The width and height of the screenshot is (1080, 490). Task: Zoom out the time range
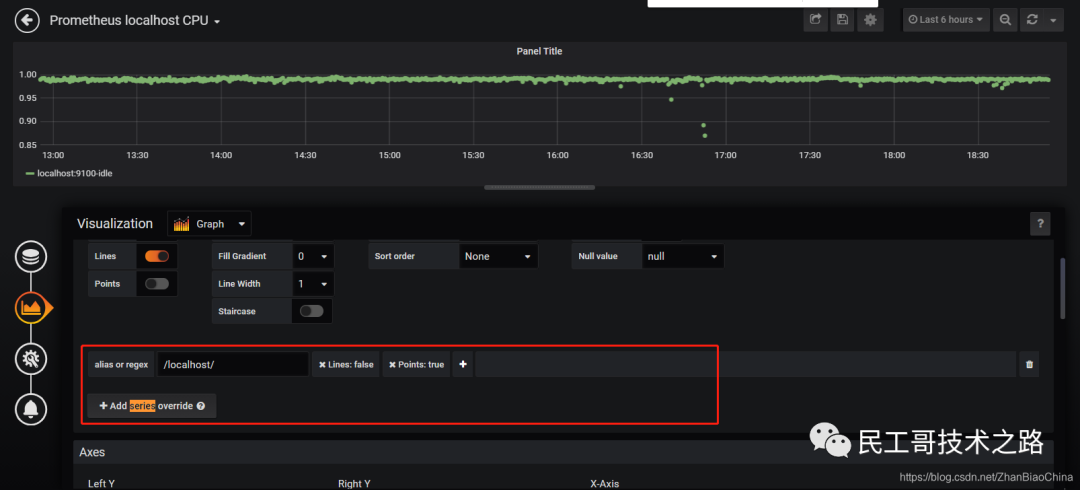[1006, 19]
